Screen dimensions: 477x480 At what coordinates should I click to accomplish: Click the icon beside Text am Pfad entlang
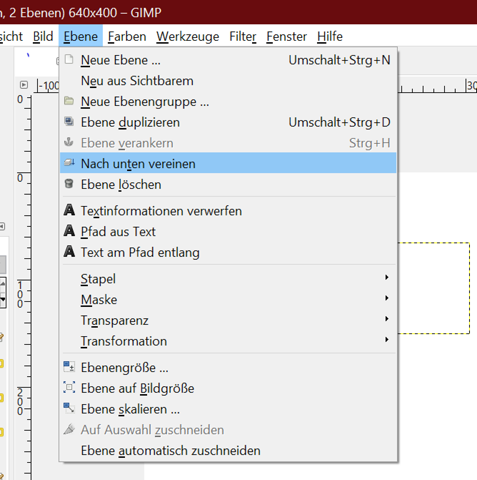point(69,251)
